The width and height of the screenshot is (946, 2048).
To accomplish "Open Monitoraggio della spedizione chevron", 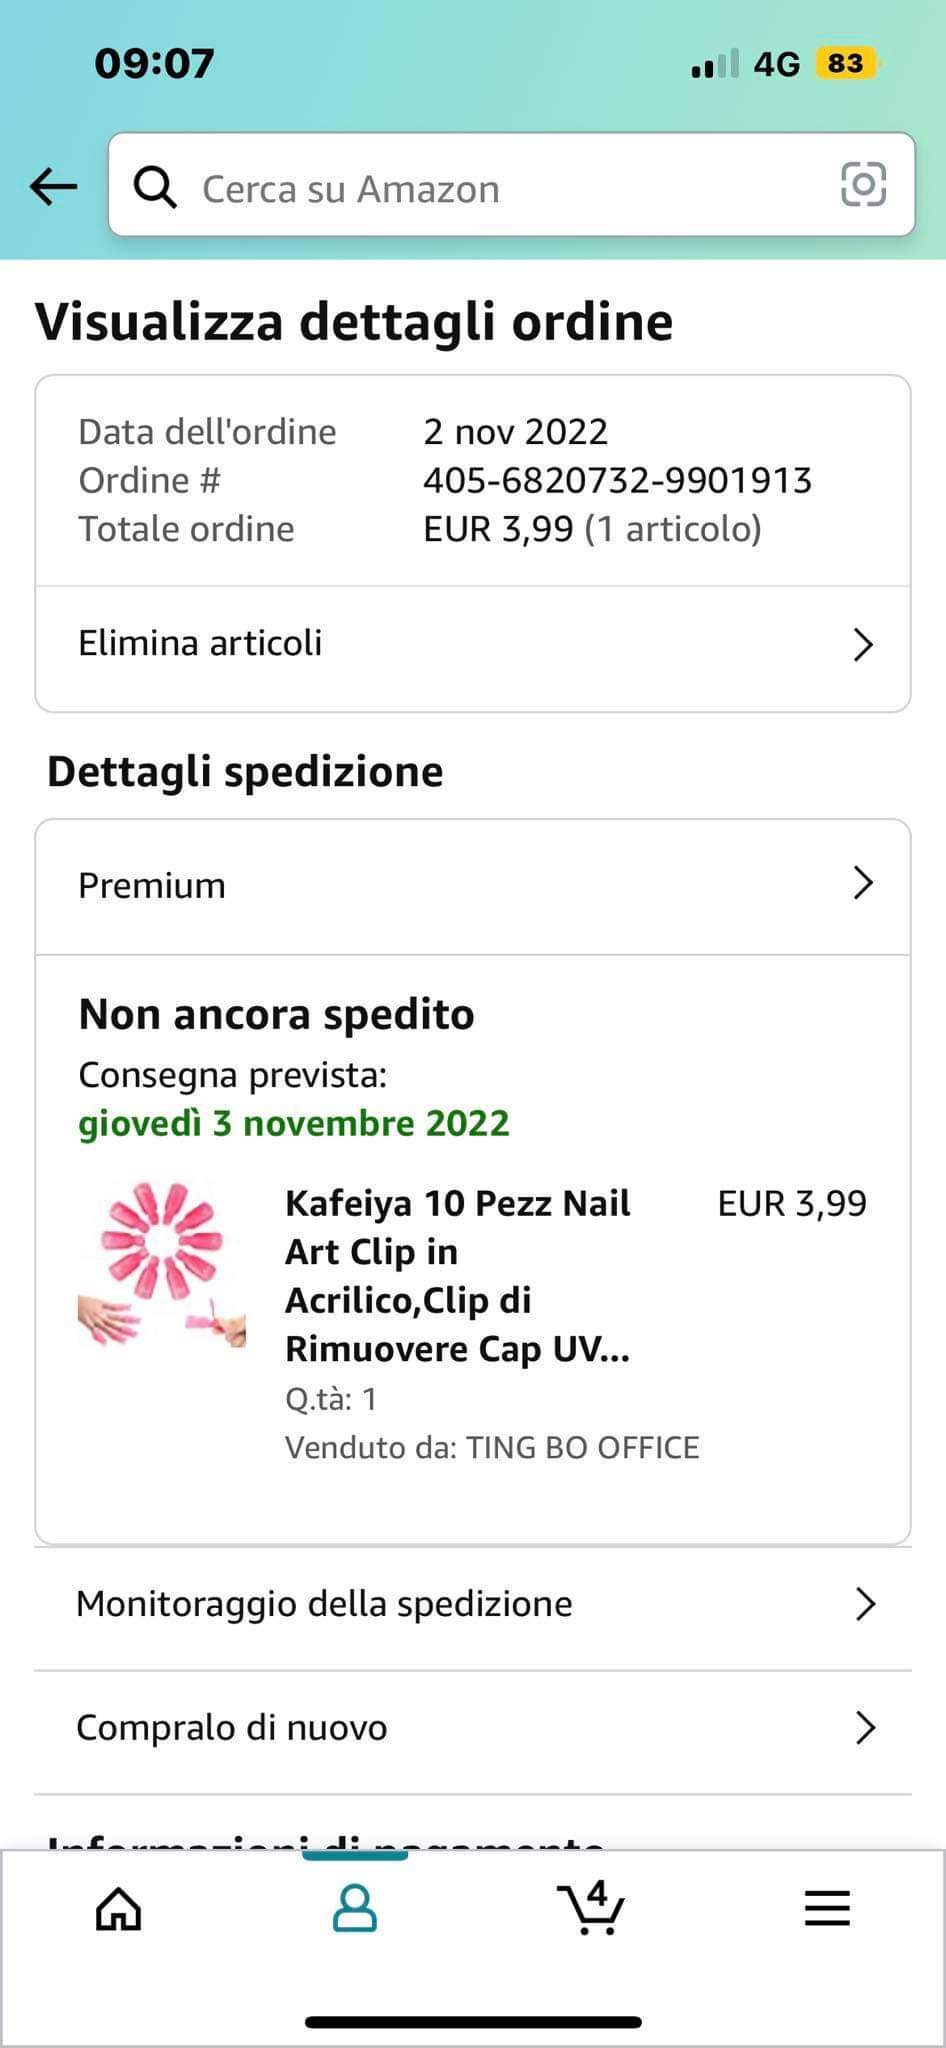I will coord(865,1604).
